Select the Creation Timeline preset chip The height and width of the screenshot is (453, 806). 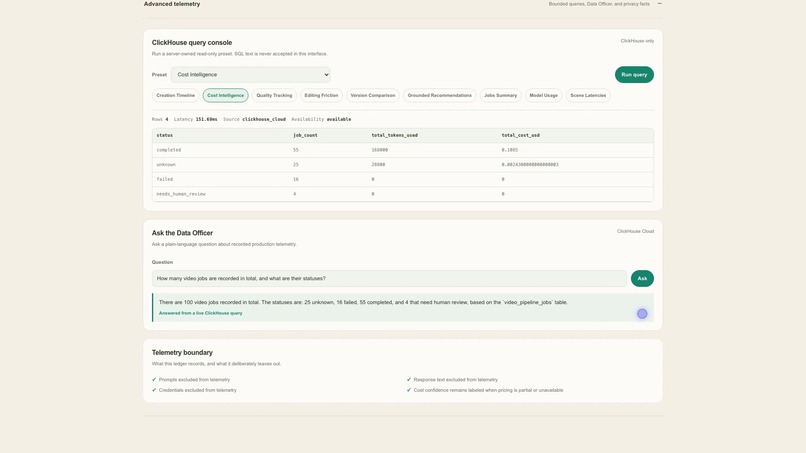tap(175, 95)
